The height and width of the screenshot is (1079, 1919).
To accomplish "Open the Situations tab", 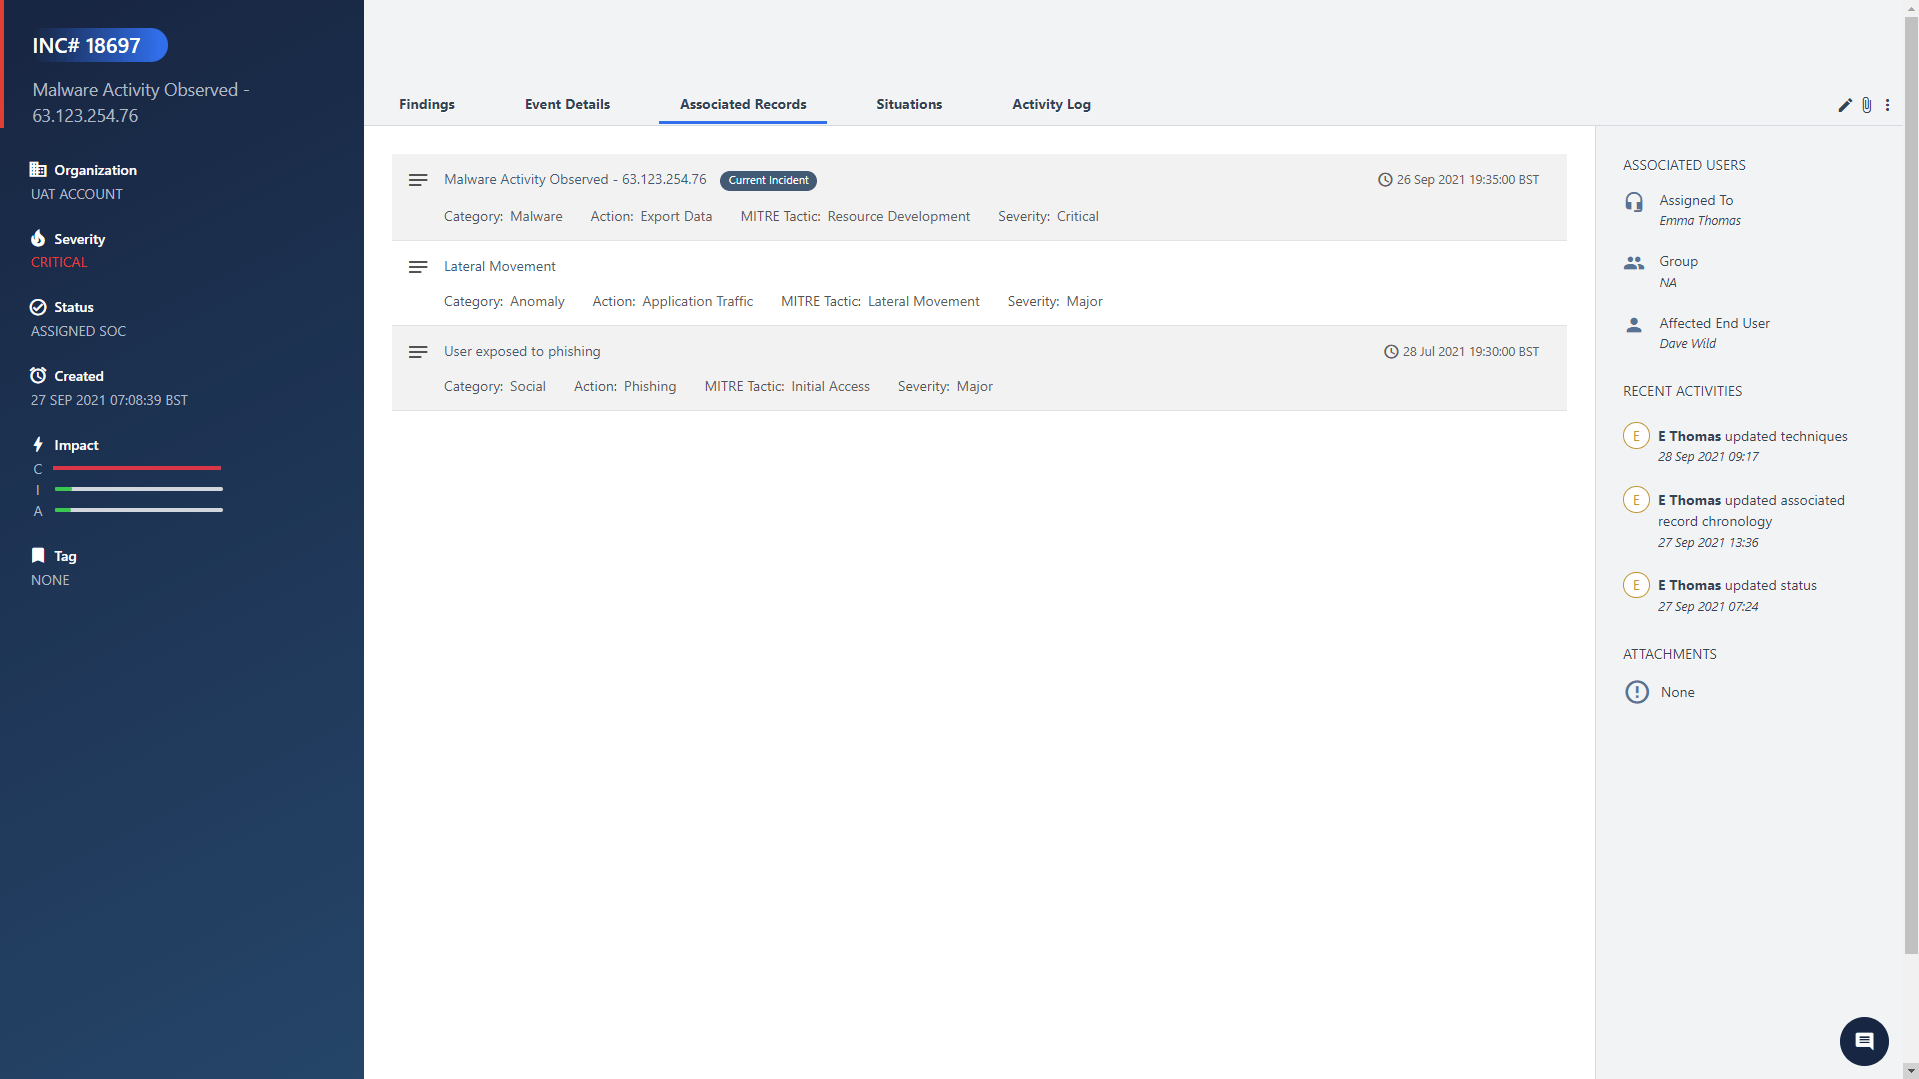I will pyautogui.click(x=909, y=104).
